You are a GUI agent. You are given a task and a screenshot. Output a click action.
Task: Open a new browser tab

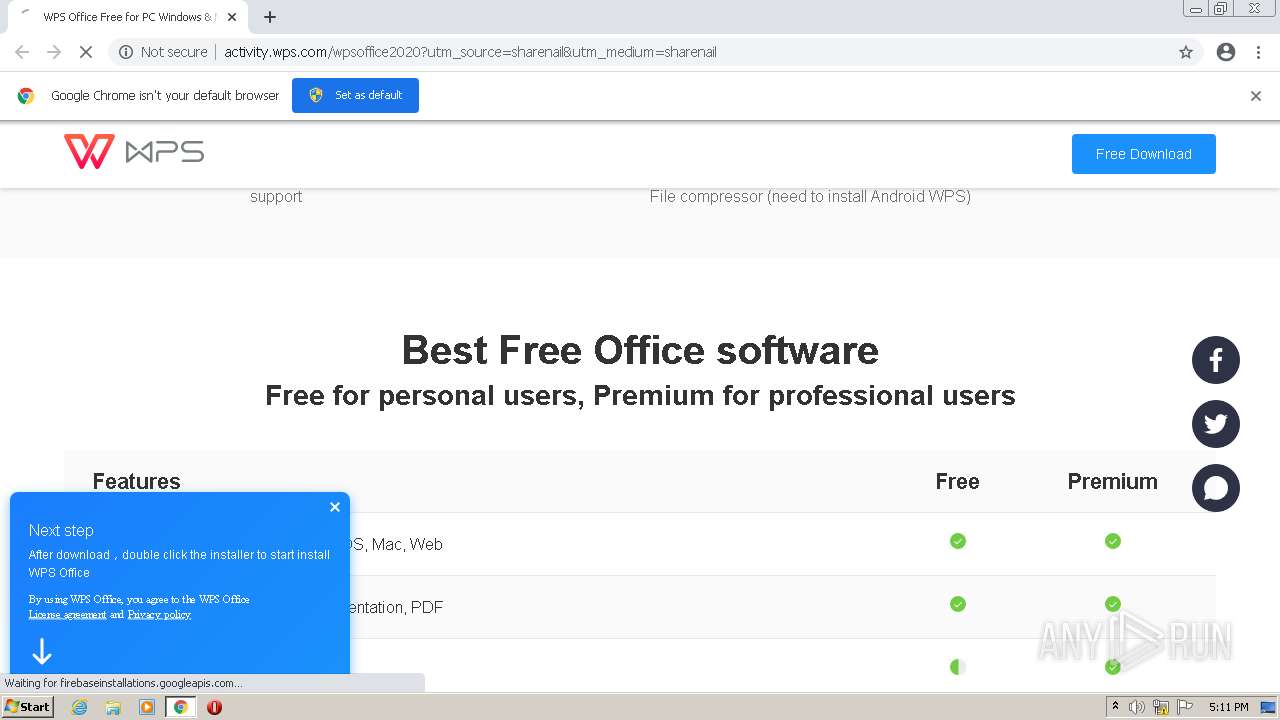[270, 17]
